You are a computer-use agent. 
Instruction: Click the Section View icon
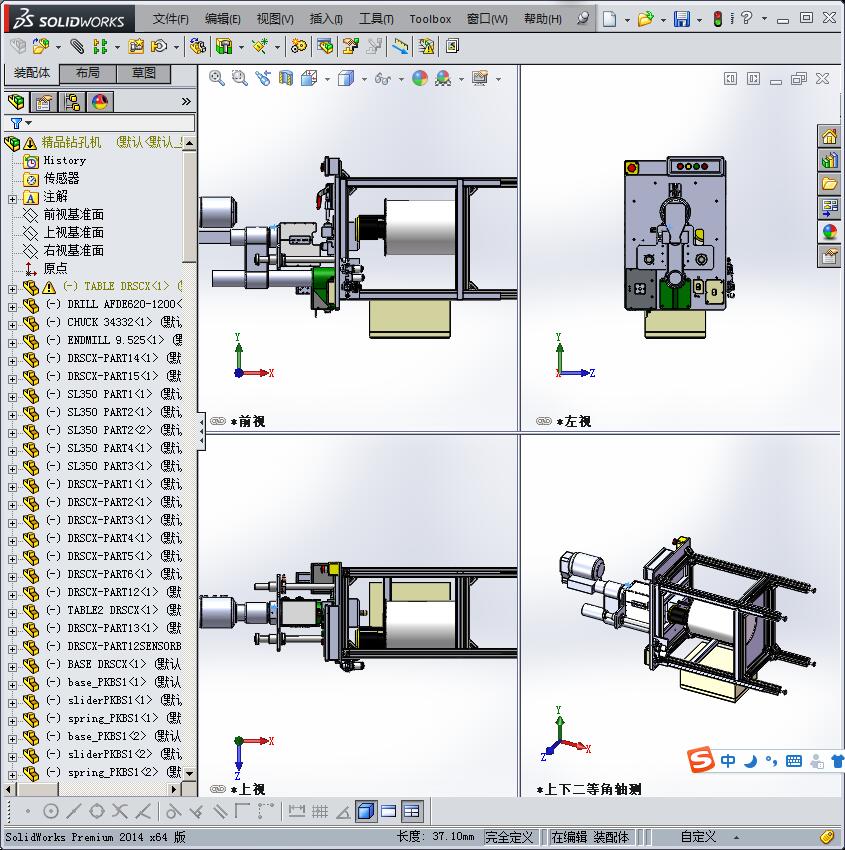[286, 79]
